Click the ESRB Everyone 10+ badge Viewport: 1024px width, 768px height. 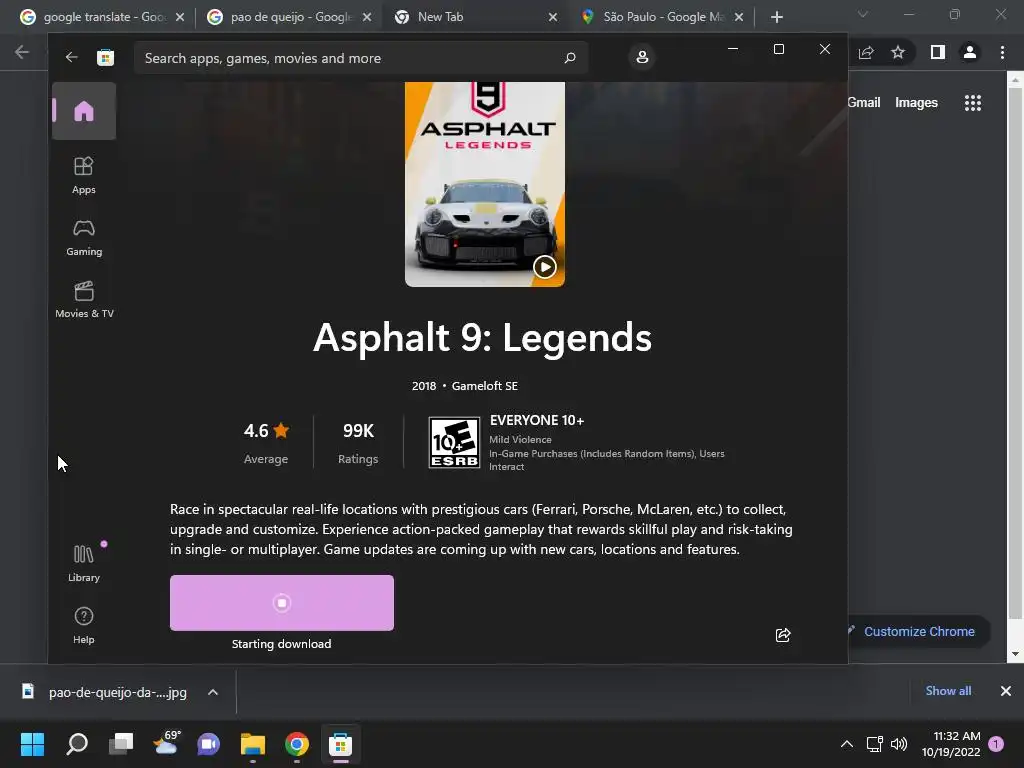(454, 443)
